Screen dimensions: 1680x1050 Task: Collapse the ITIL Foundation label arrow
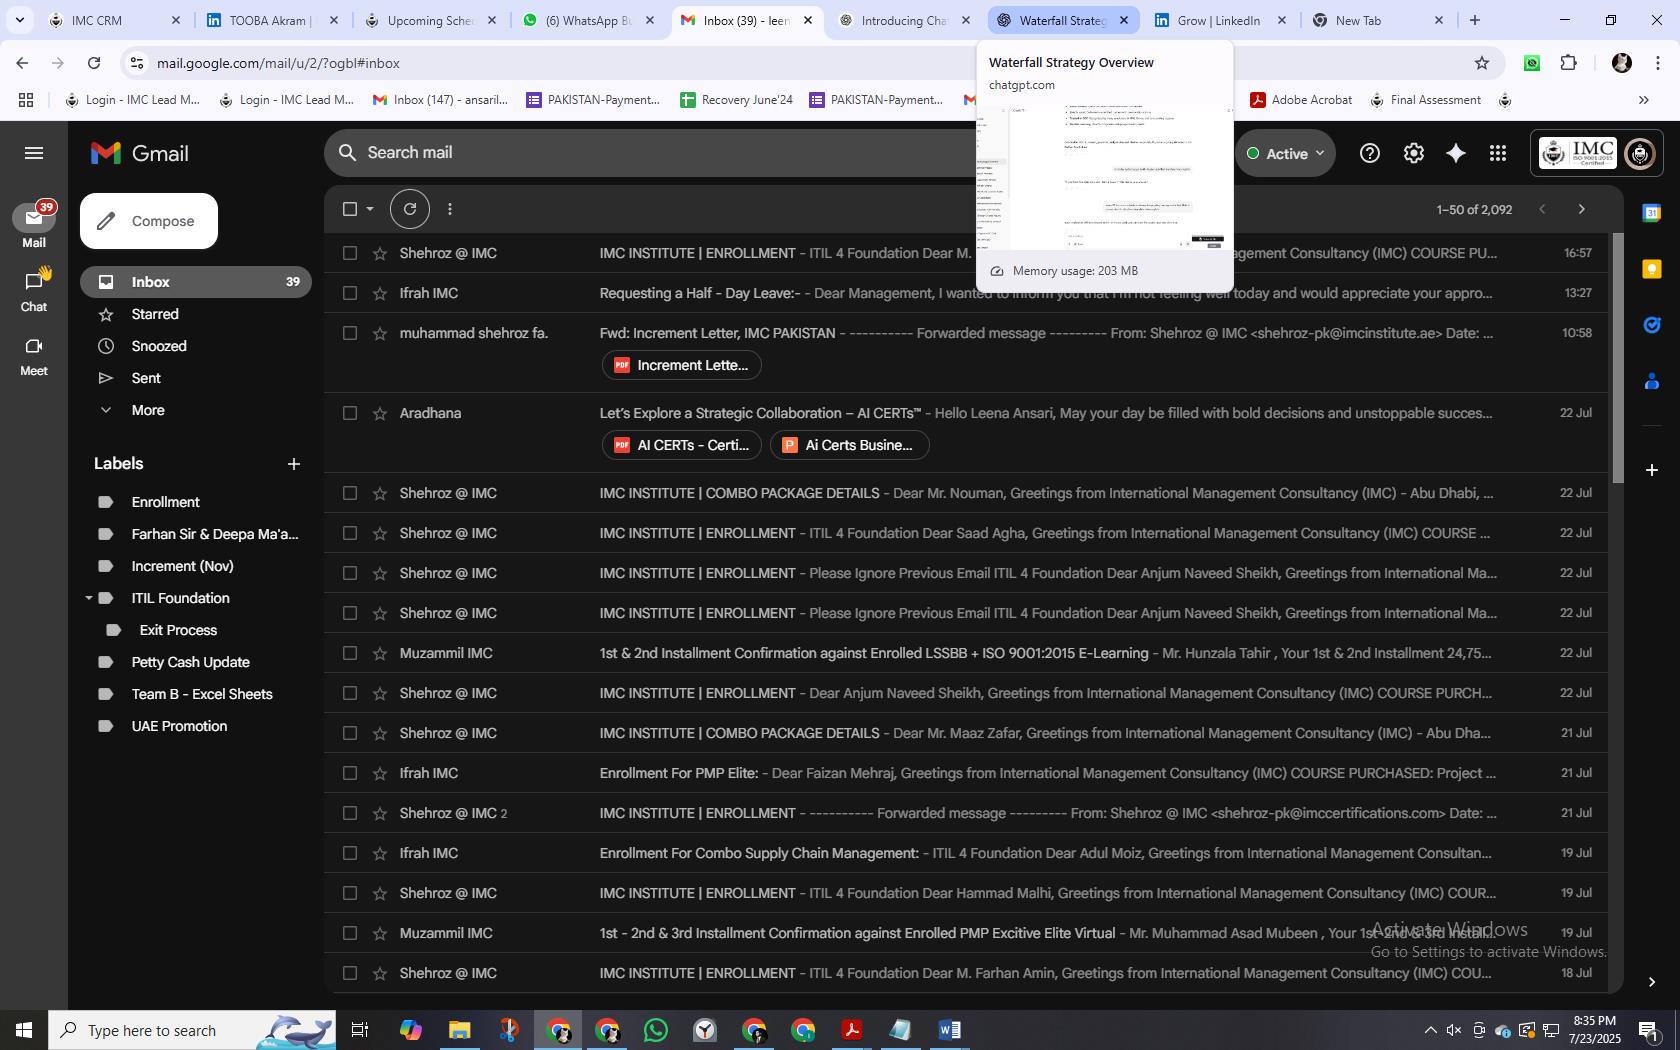89,598
